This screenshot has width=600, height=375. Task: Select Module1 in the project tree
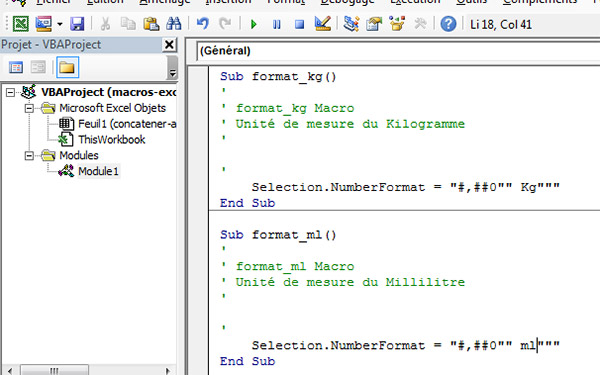(x=98, y=171)
